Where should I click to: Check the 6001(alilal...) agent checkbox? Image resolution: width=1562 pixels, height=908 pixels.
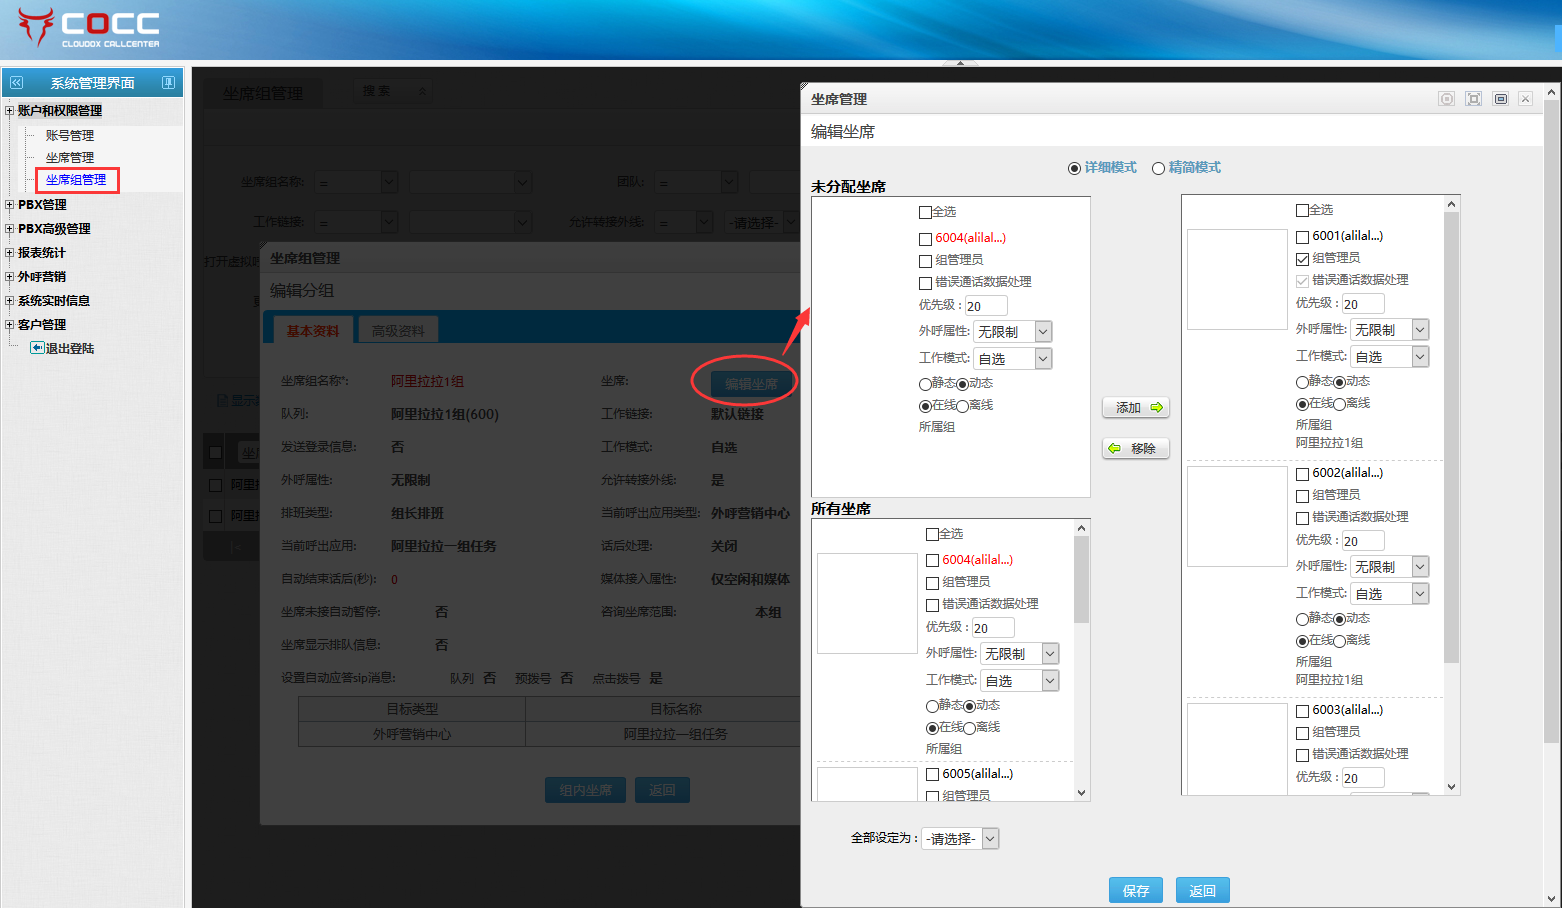coord(1302,237)
